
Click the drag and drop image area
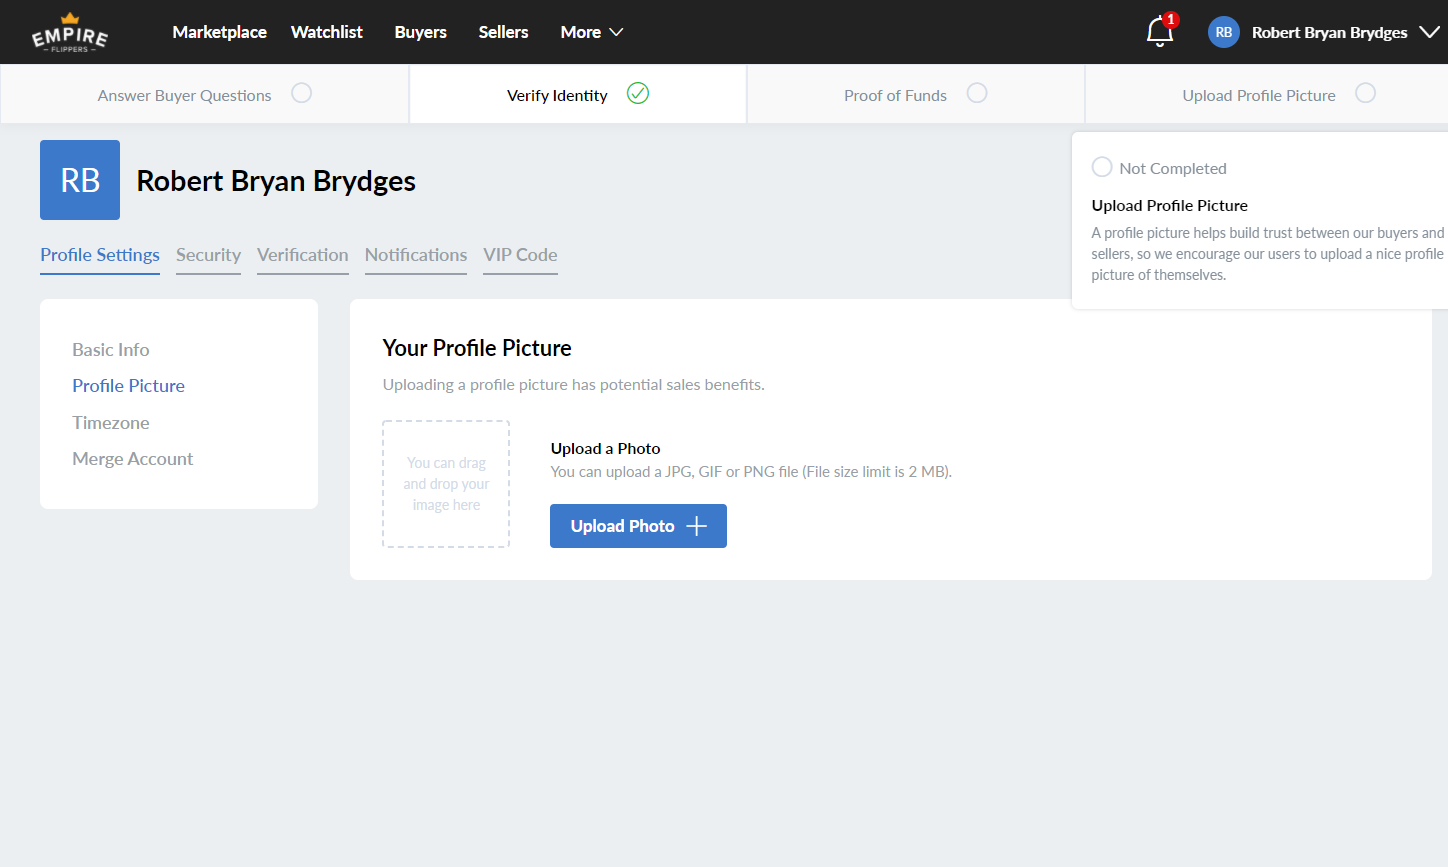[446, 484]
